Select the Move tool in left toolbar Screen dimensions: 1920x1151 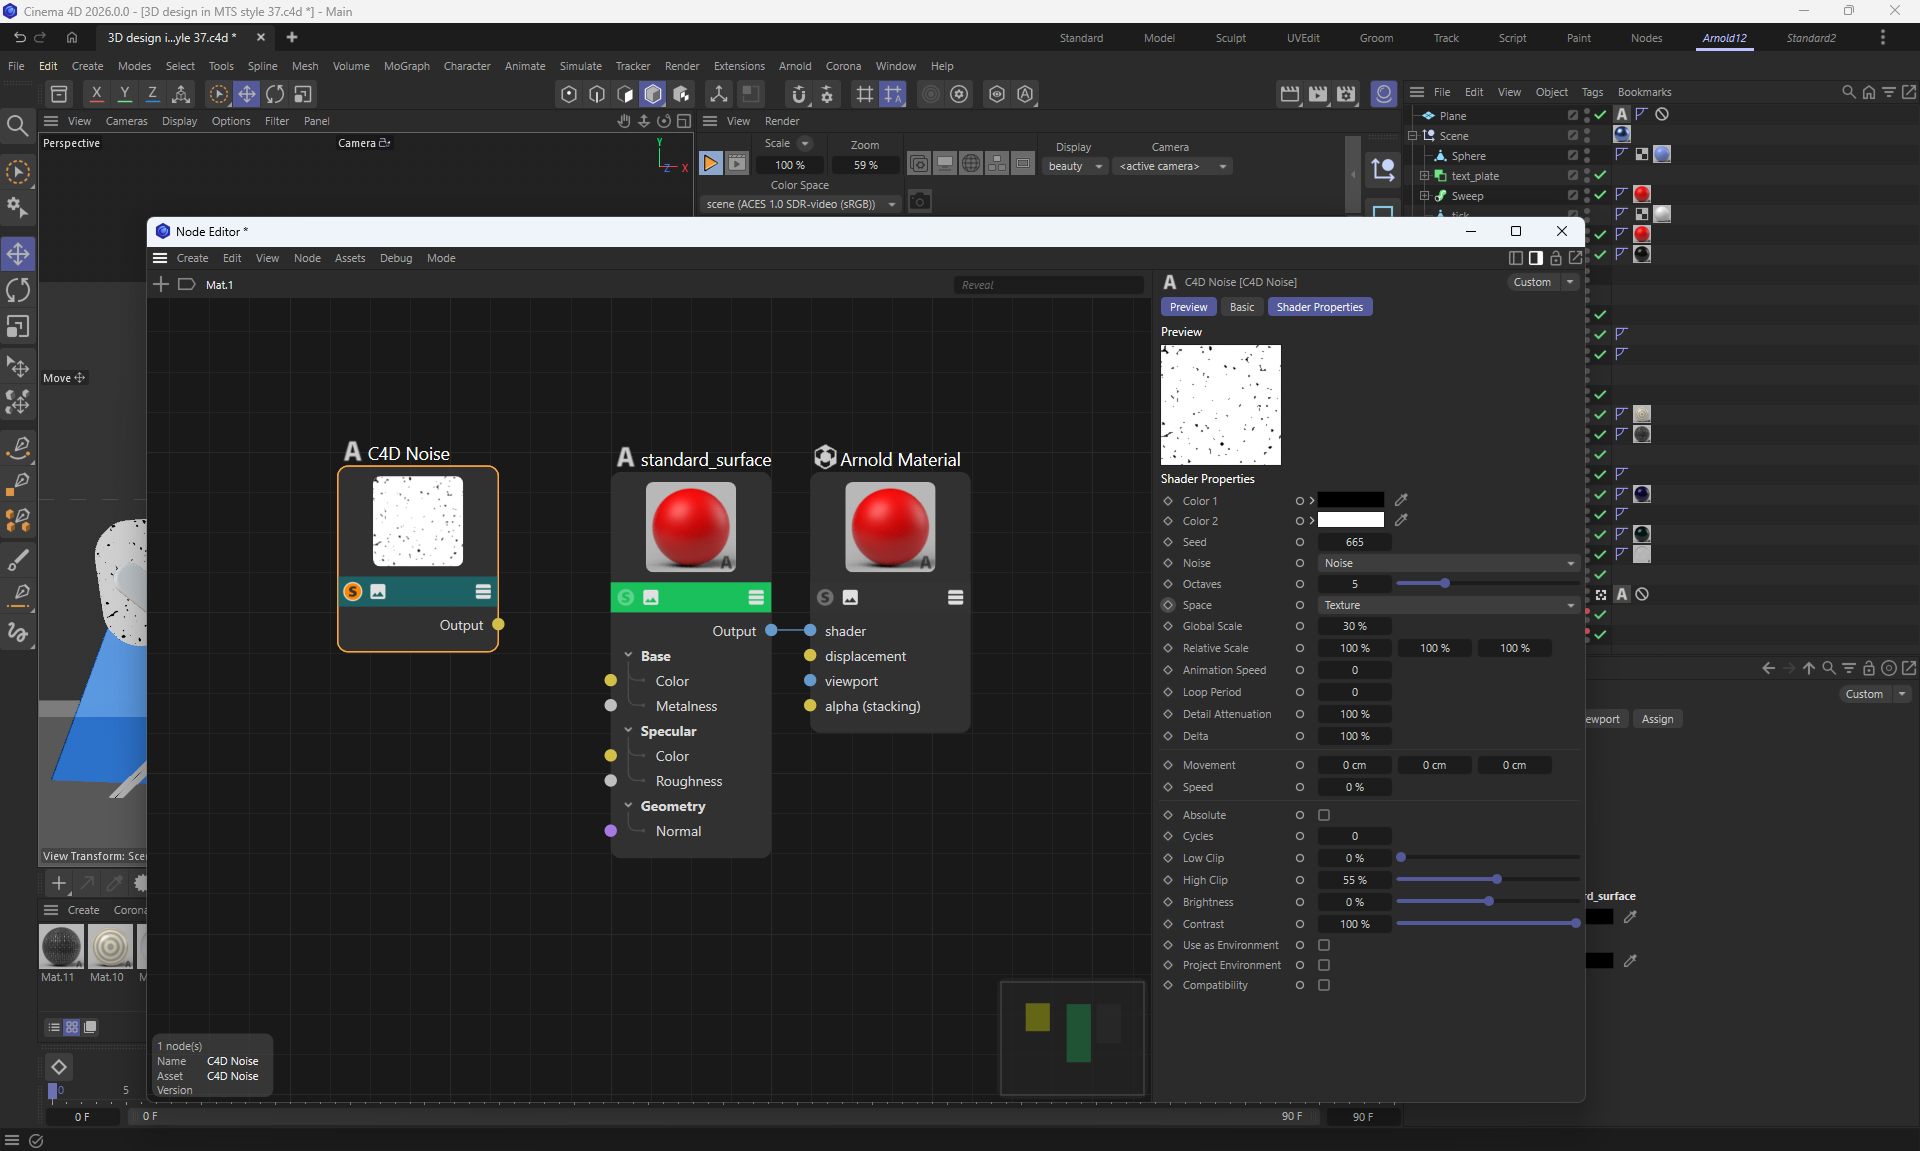[18, 253]
